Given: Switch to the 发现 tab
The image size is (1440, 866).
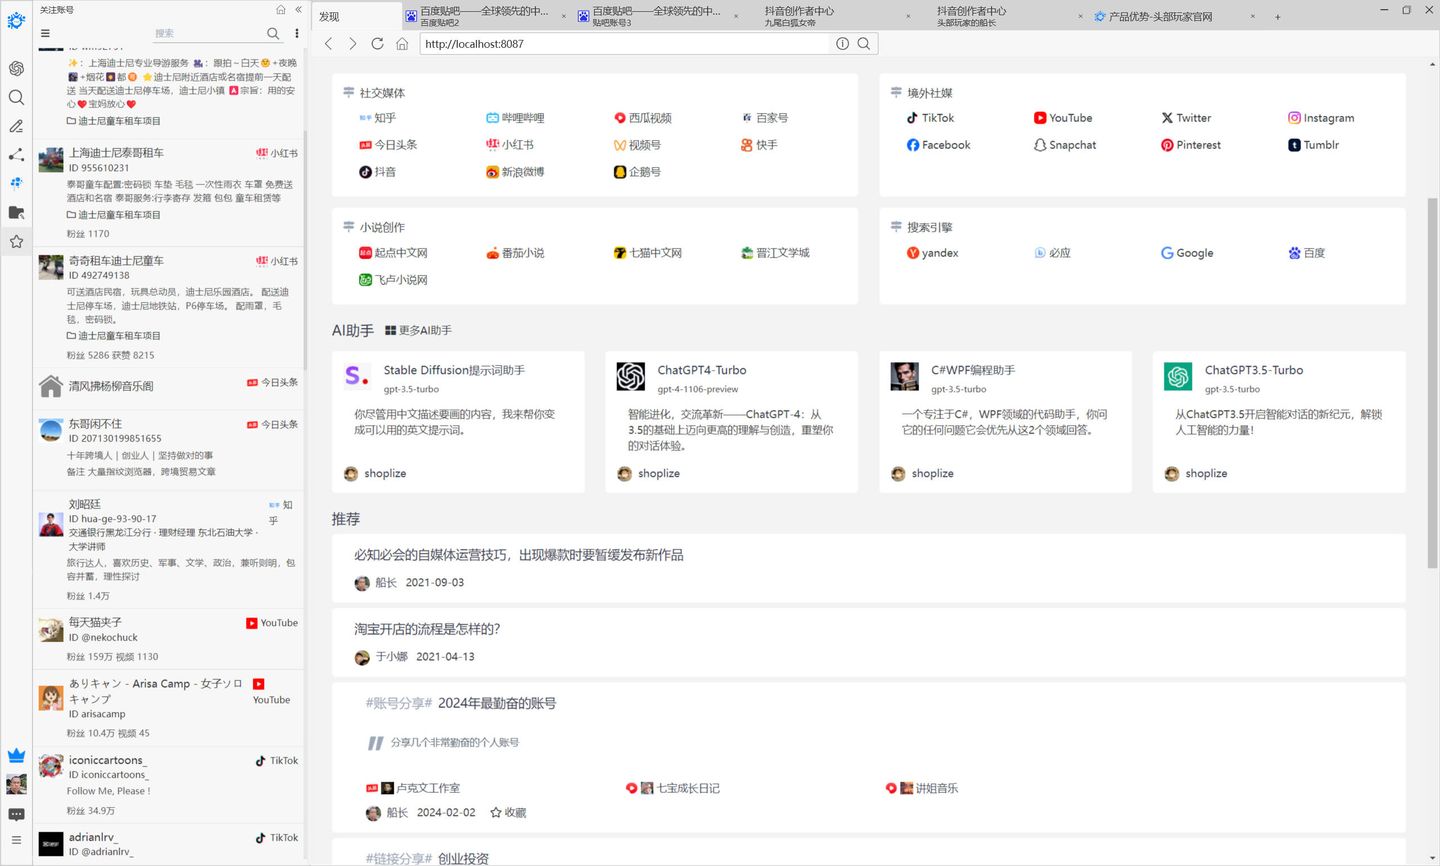Looking at the screenshot, I should tap(357, 16).
